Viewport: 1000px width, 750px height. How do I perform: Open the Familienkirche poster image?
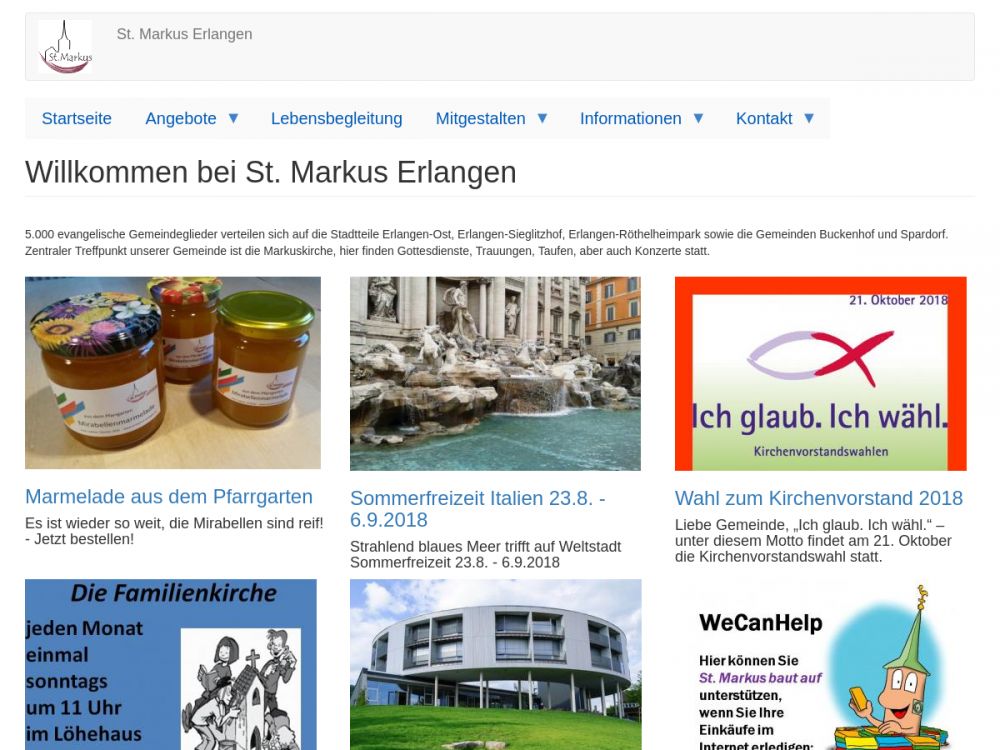(170, 664)
